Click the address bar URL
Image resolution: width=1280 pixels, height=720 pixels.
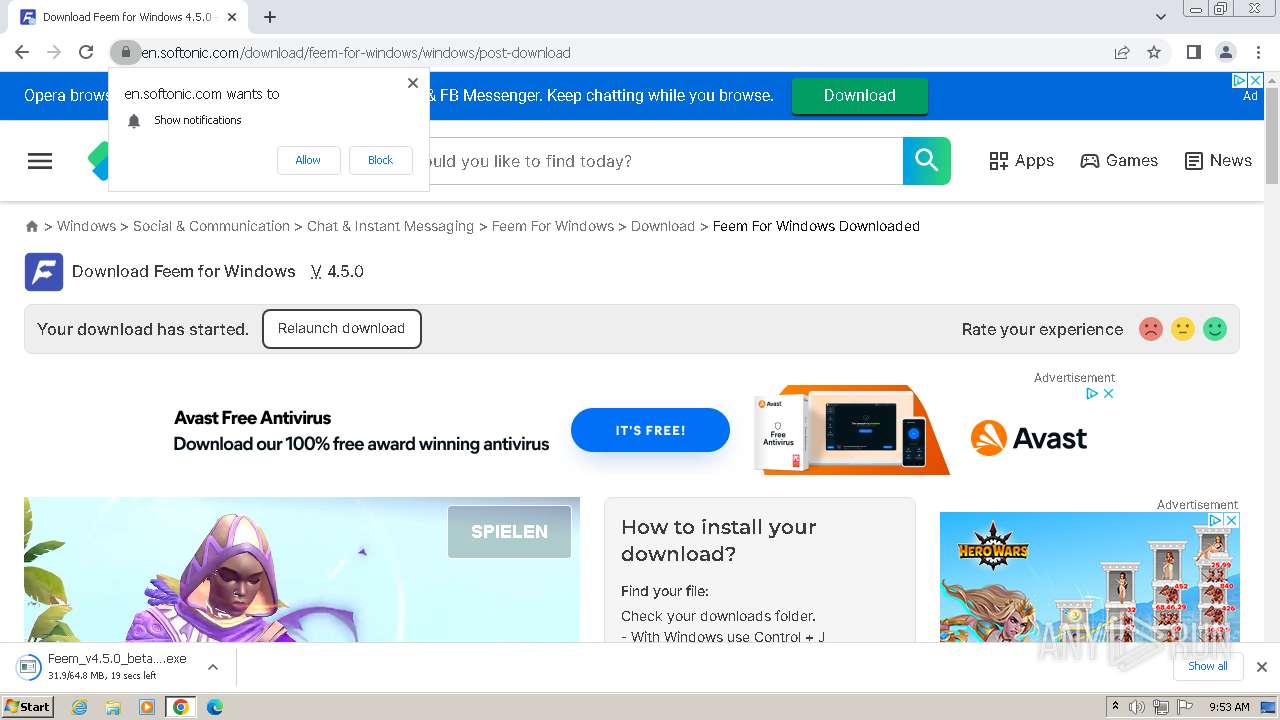click(x=356, y=52)
